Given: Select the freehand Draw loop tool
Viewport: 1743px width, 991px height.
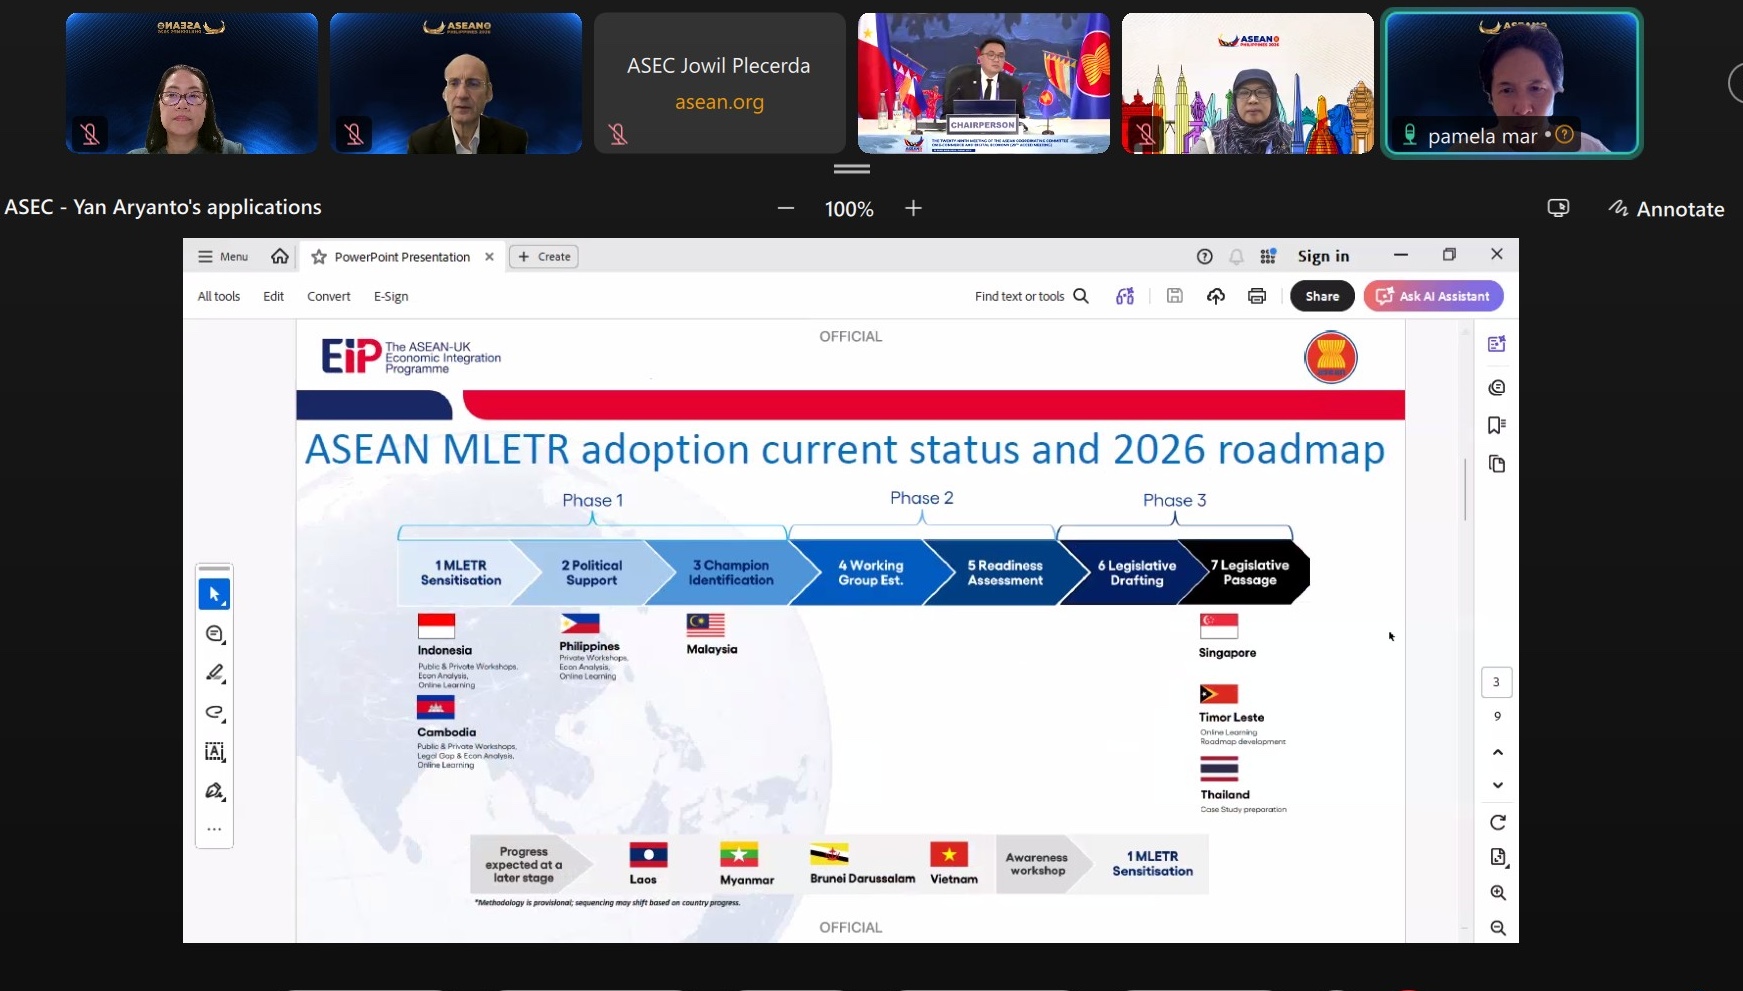Looking at the screenshot, I should coord(214,712).
